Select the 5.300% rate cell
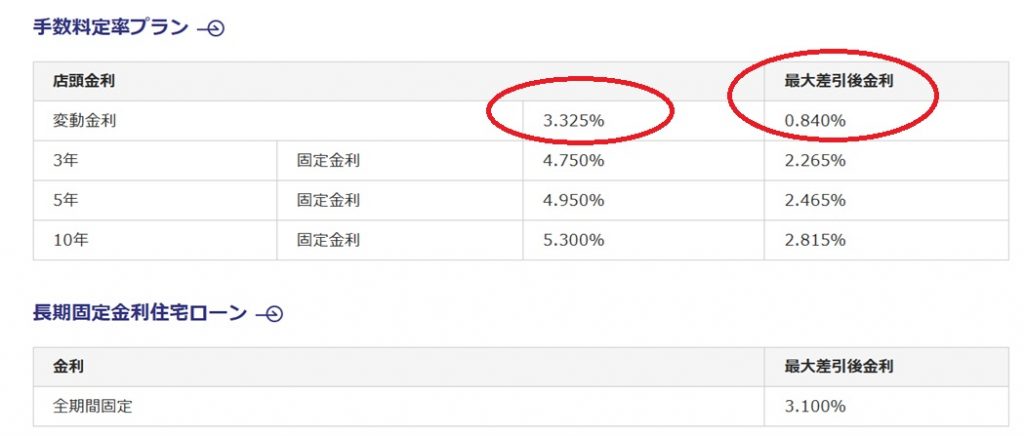Viewport: 1024px width, 436px height. [573, 240]
